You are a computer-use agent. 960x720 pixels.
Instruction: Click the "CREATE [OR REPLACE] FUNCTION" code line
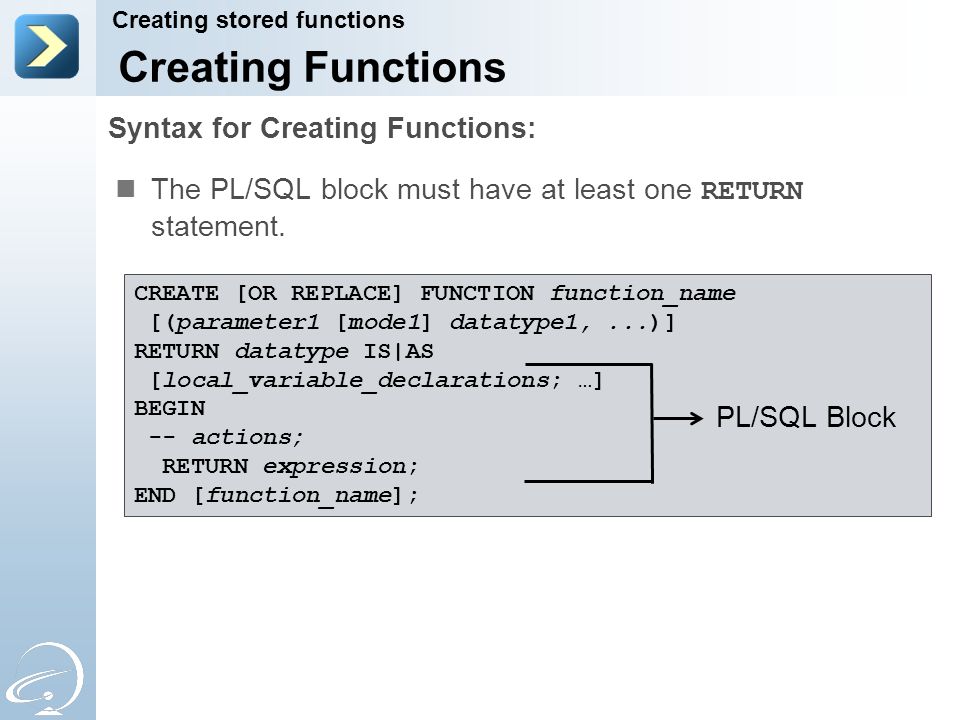[435, 293]
